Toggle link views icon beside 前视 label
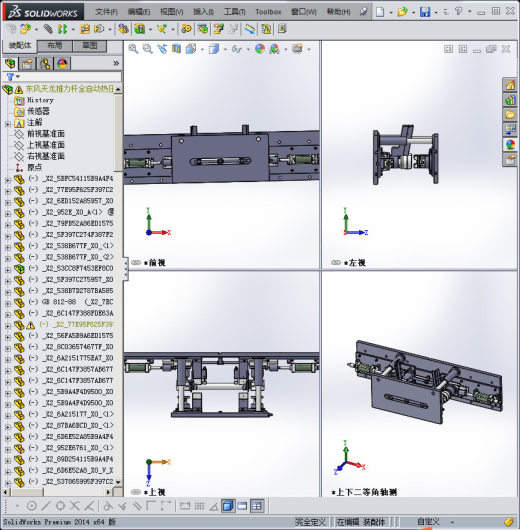Viewport: 520px width, 530px height. click(136, 263)
